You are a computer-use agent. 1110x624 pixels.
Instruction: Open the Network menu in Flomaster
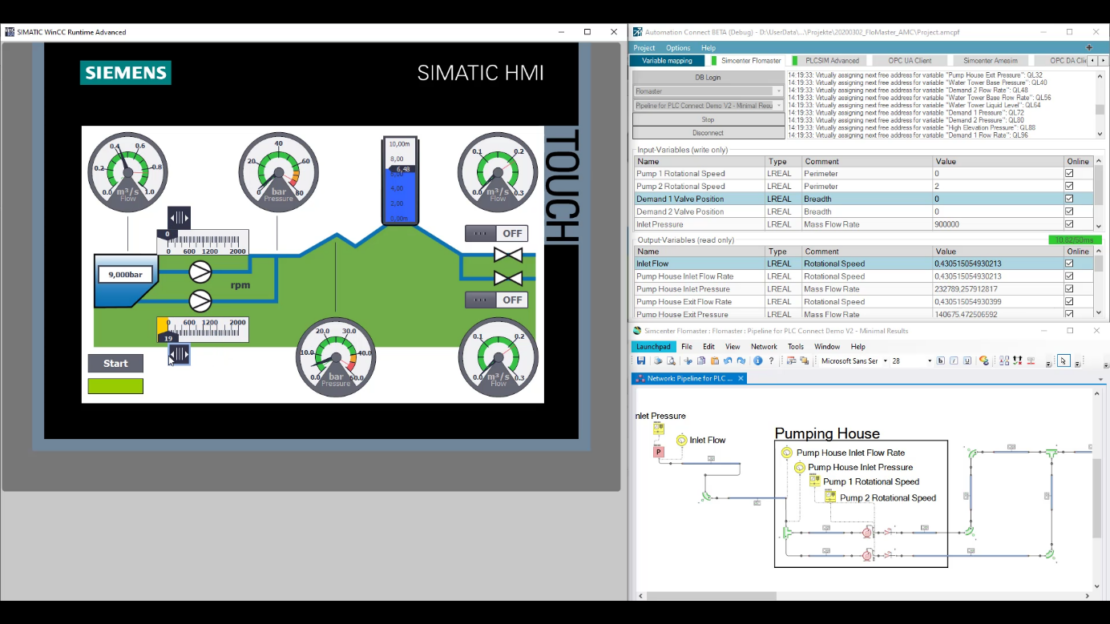(x=763, y=347)
